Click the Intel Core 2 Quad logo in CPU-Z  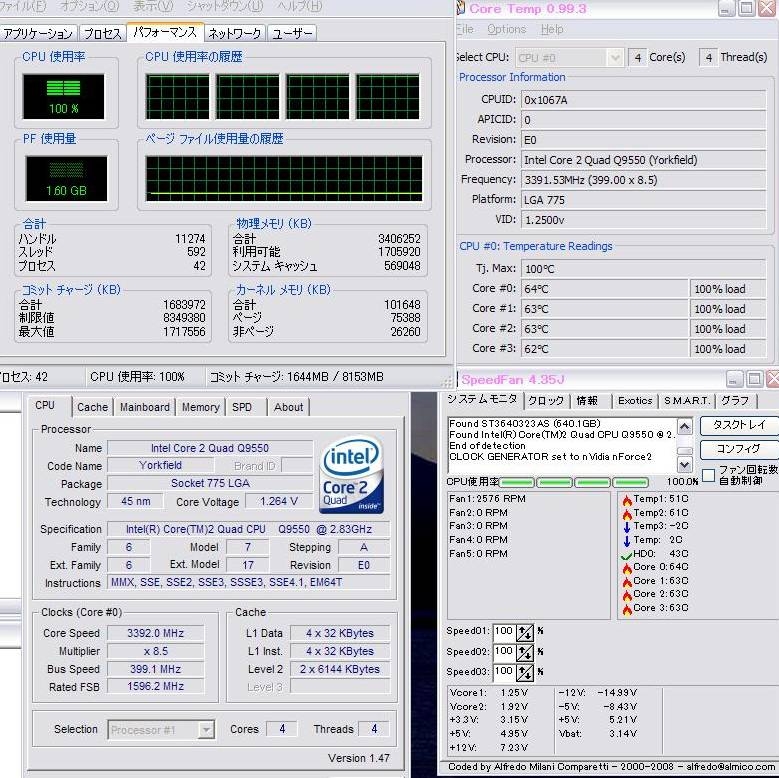(351, 474)
